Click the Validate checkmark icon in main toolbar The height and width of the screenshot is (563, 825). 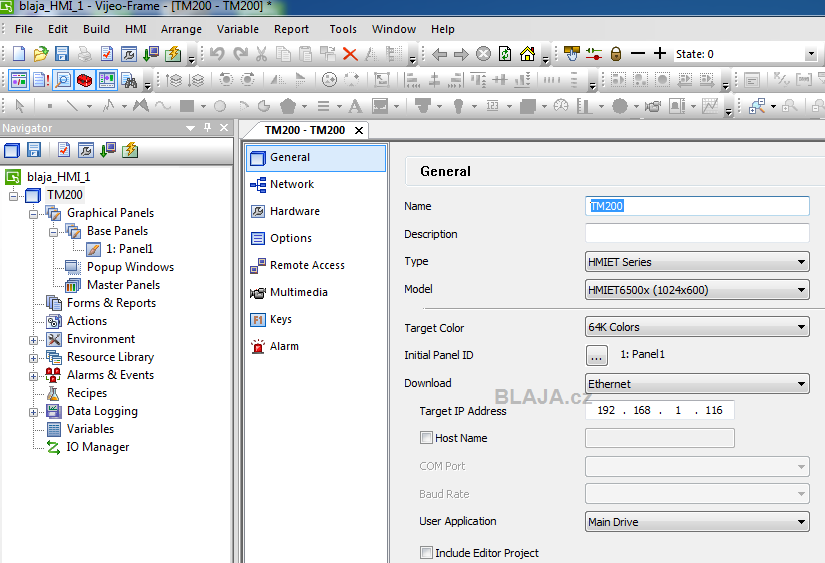click(x=107, y=54)
